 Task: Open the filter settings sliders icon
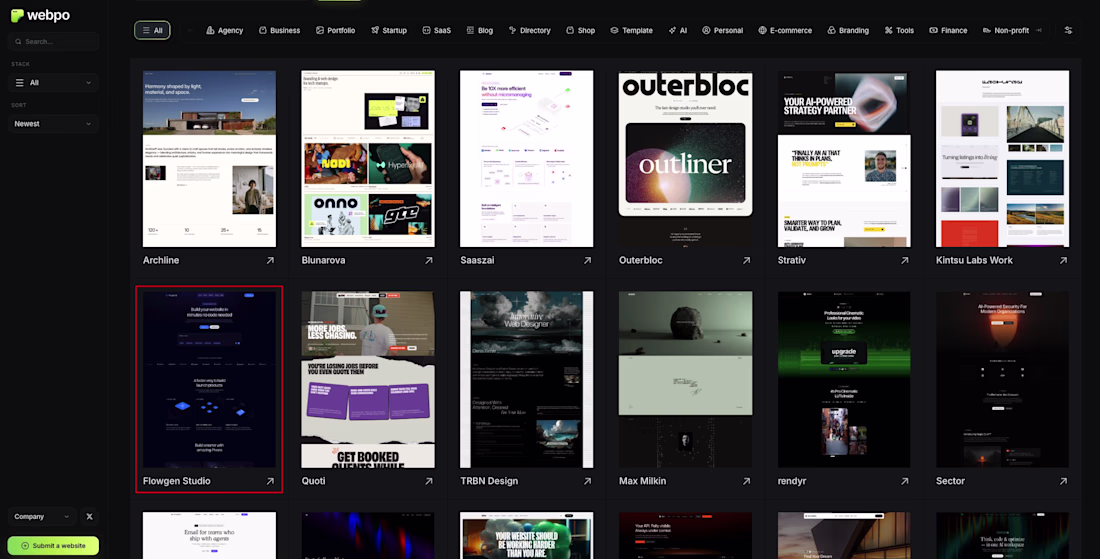coord(1068,30)
